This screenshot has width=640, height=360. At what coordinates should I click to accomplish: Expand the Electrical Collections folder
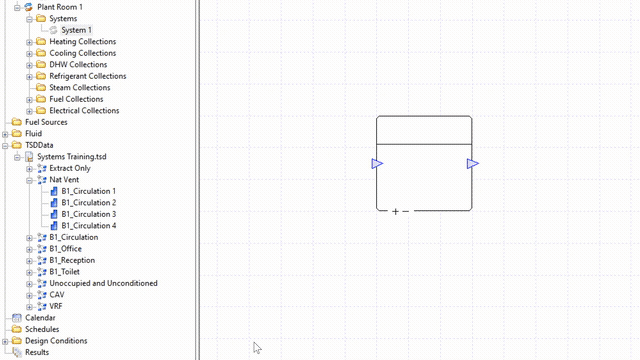tap(29, 111)
